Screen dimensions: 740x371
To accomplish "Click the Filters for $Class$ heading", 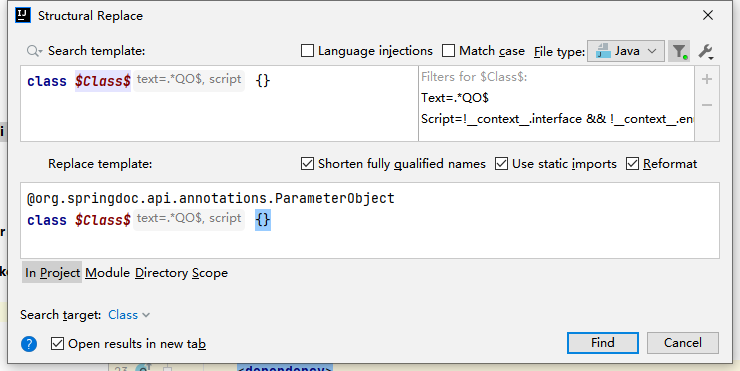I will 474,77.
